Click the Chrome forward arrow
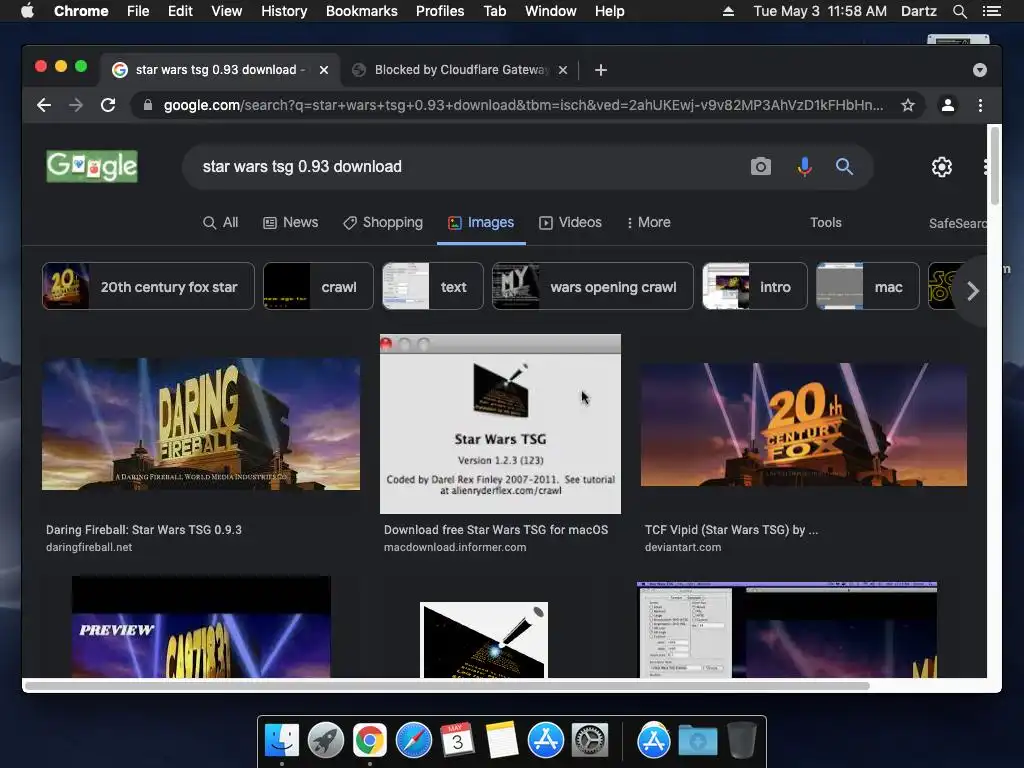 (76, 105)
